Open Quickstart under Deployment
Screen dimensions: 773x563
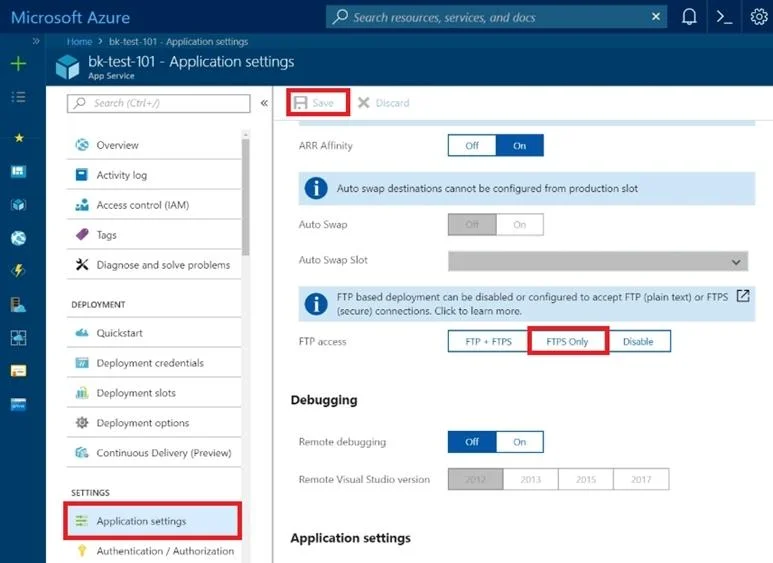click(154, 333)
